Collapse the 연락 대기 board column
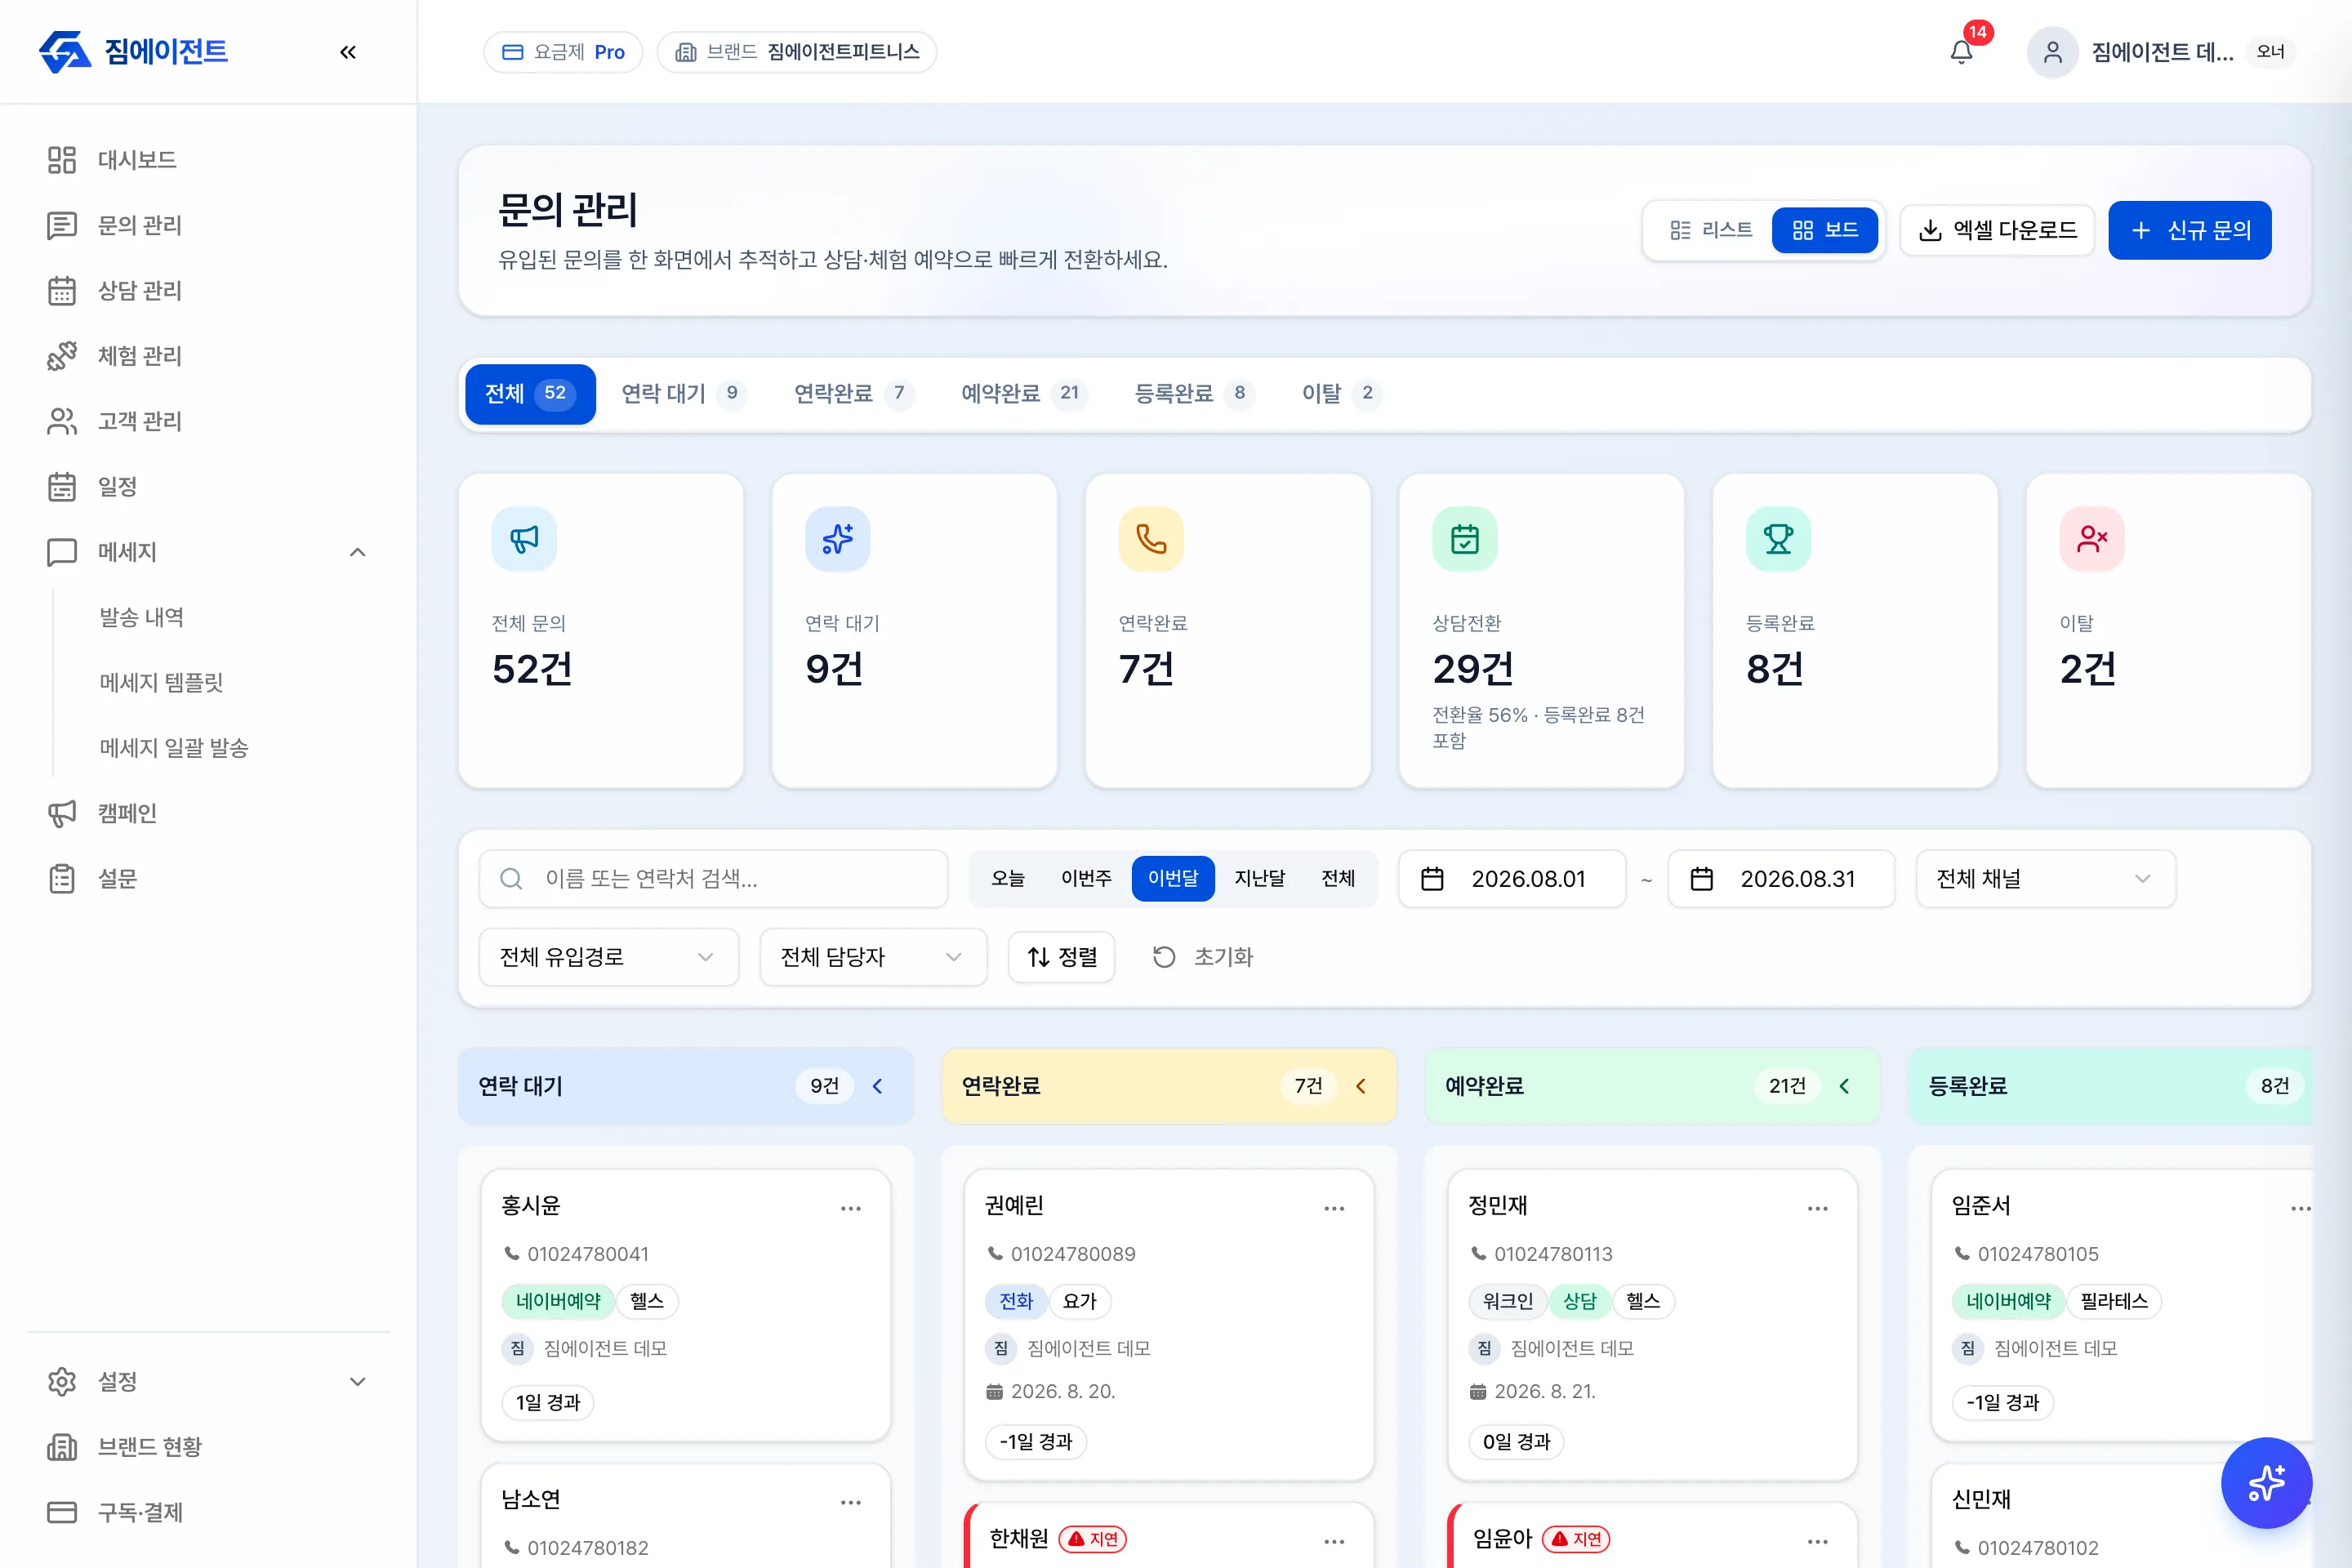Screen dimensions: 2352x1568 click(x=878, y=1086)
